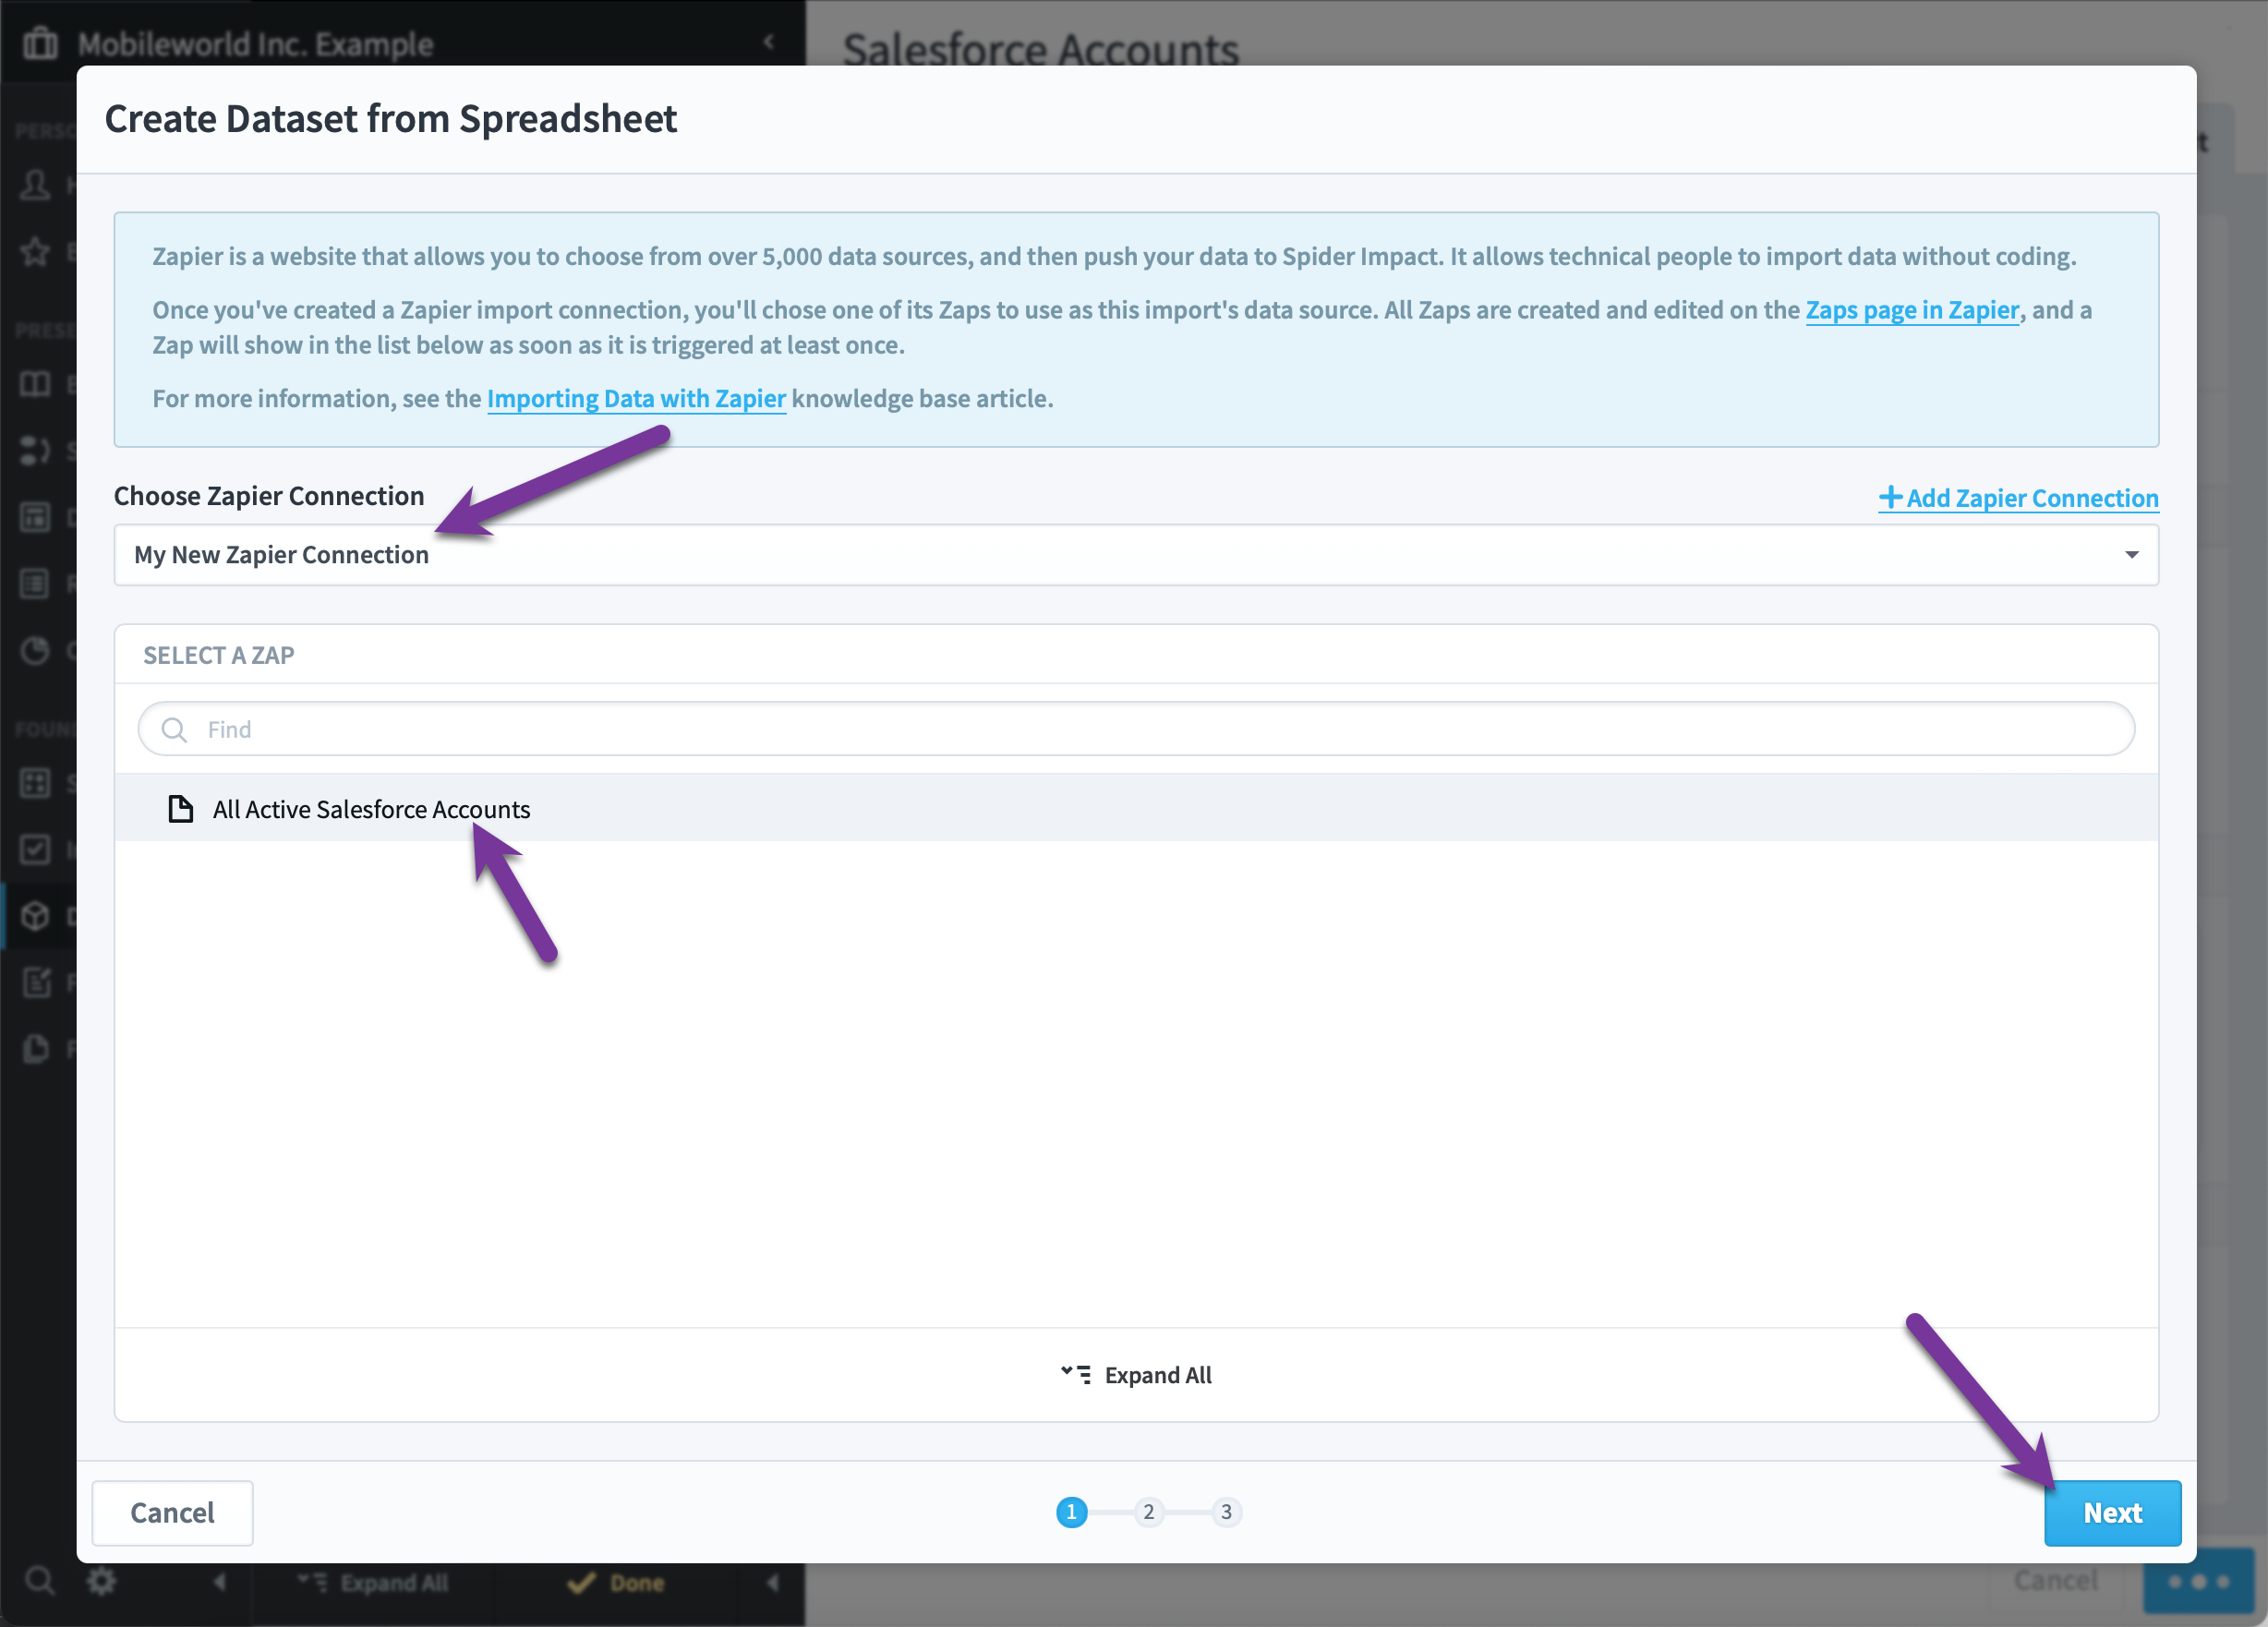Click the Expand All icon in dialog
The height and width of the screenshot is (1627, 2268).
click(1076, 1374)
